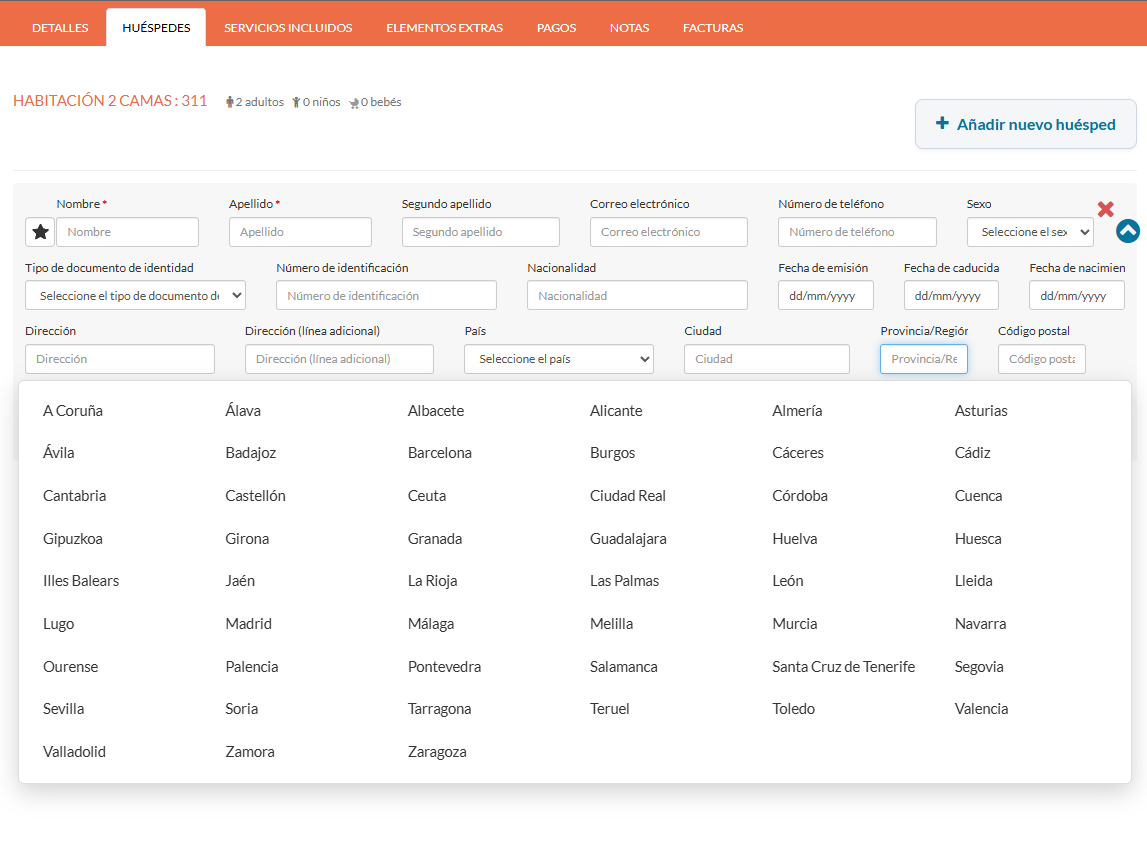
Task: Click the Fecha de emisión date field
Action: coord(825,295)
